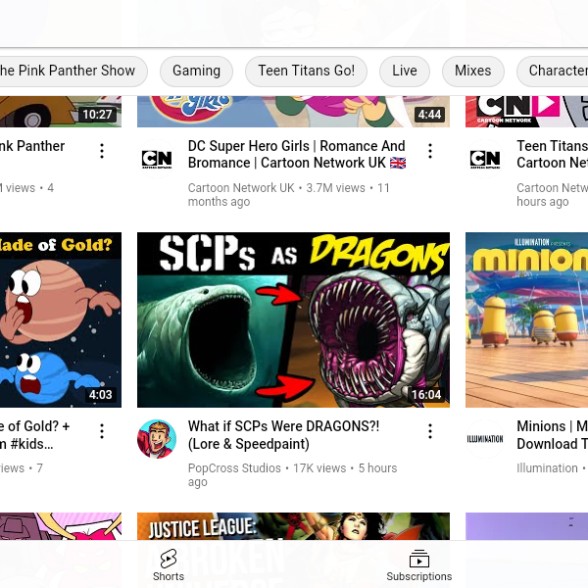Click PopCross Studios channel name text
Image resolution: width=588 pixels, height=588 pixels.
coord(234,468)
